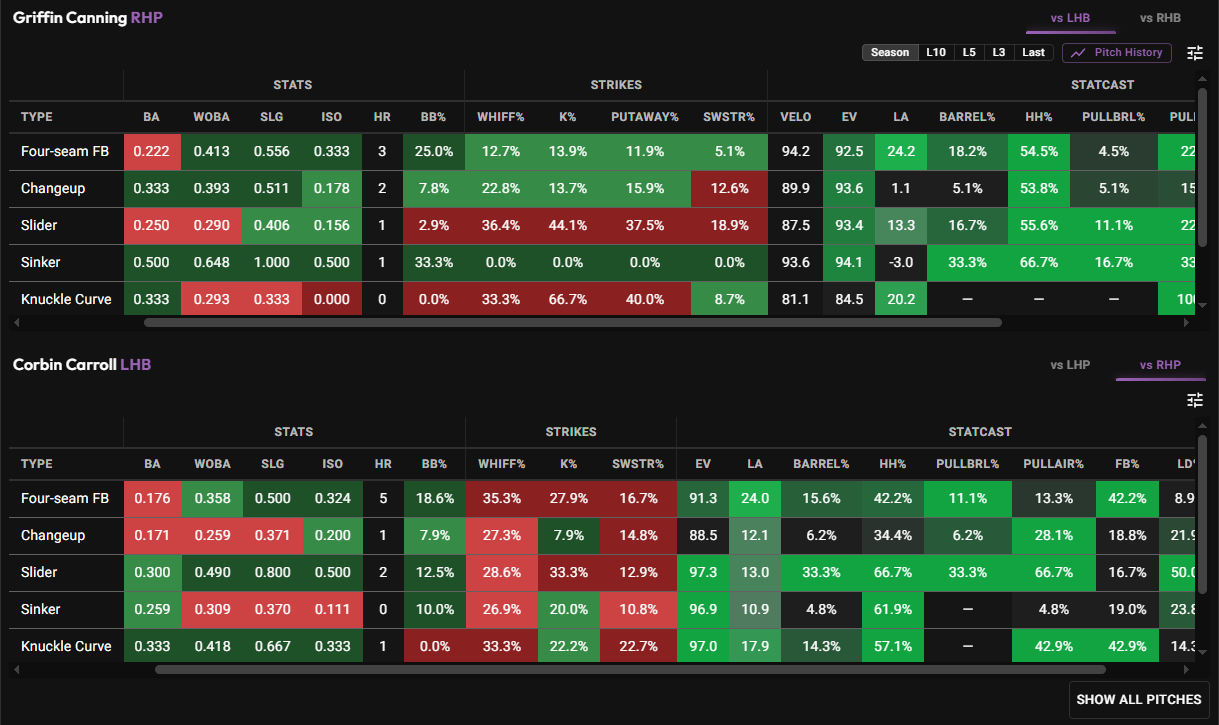Sort Carroll table by SWSTR% header
The height and width of the screenshot is (725, 1219).
(640, 464)
